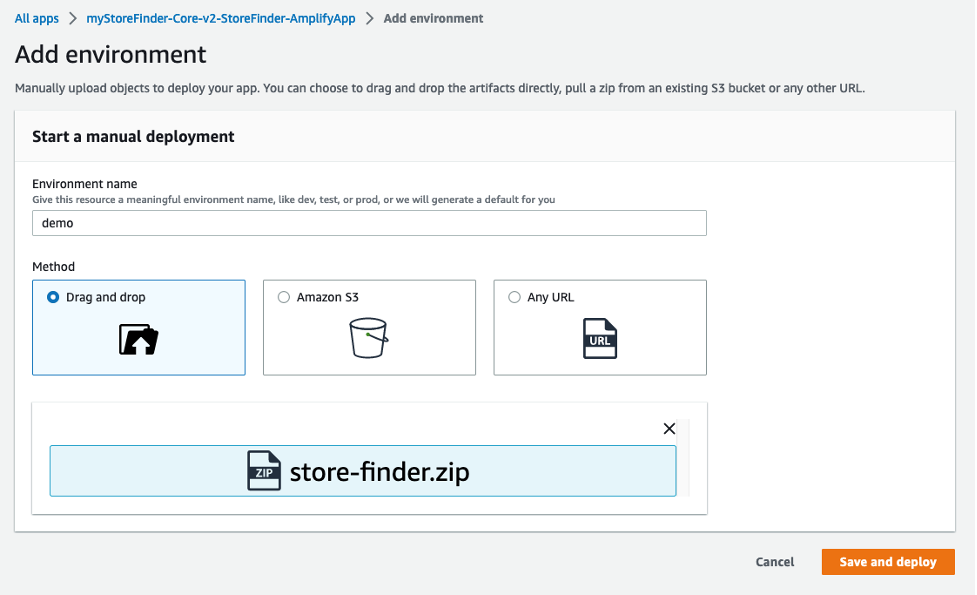Select the Any URL upload method
This screenshot has width=977, height=595.
514,297
